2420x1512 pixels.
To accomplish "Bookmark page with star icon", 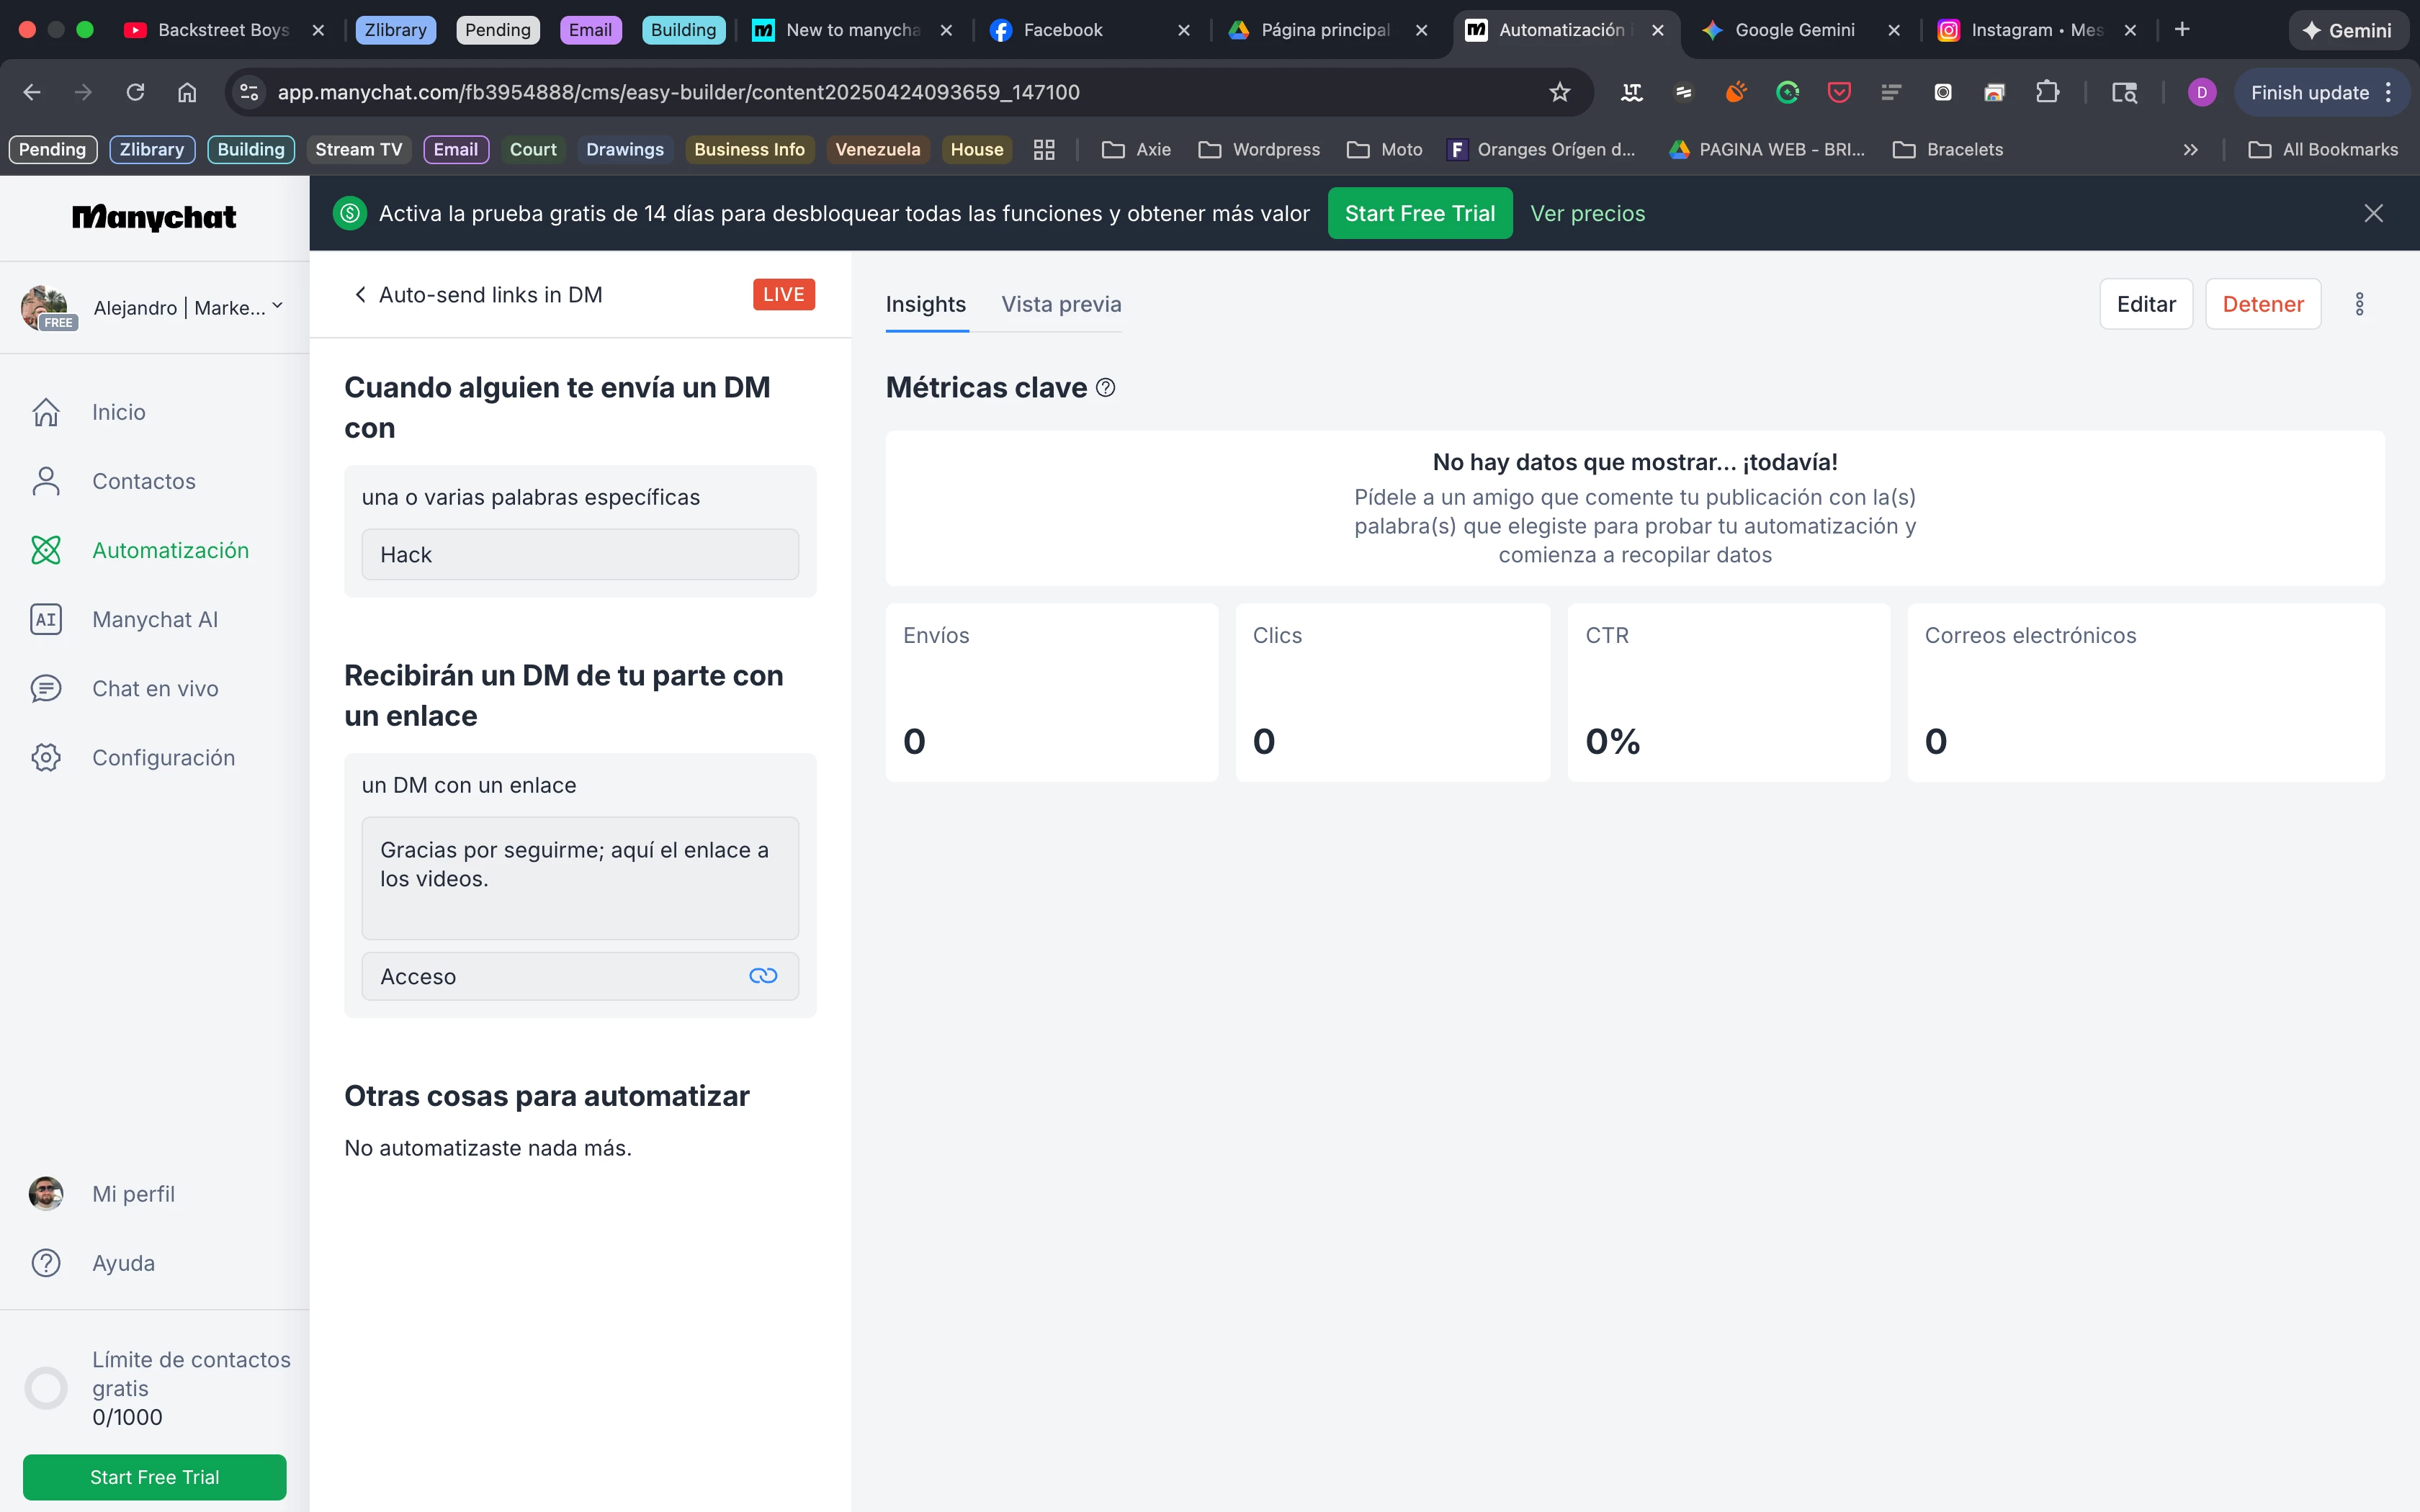I will (x=1559, y=92).
